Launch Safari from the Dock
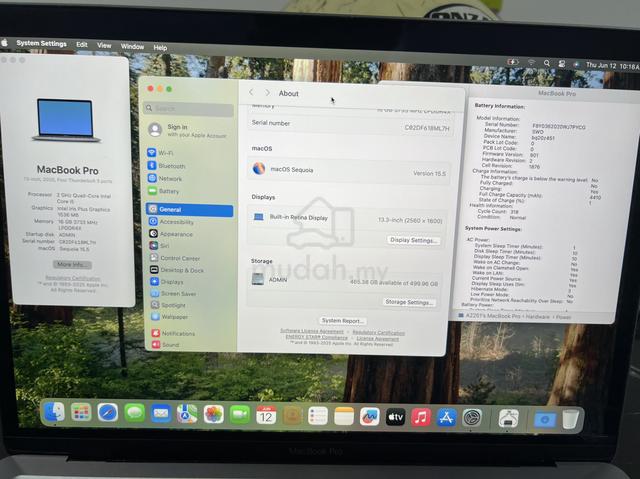The width and height of the screenshot is (640, 479). pos(108,413)
